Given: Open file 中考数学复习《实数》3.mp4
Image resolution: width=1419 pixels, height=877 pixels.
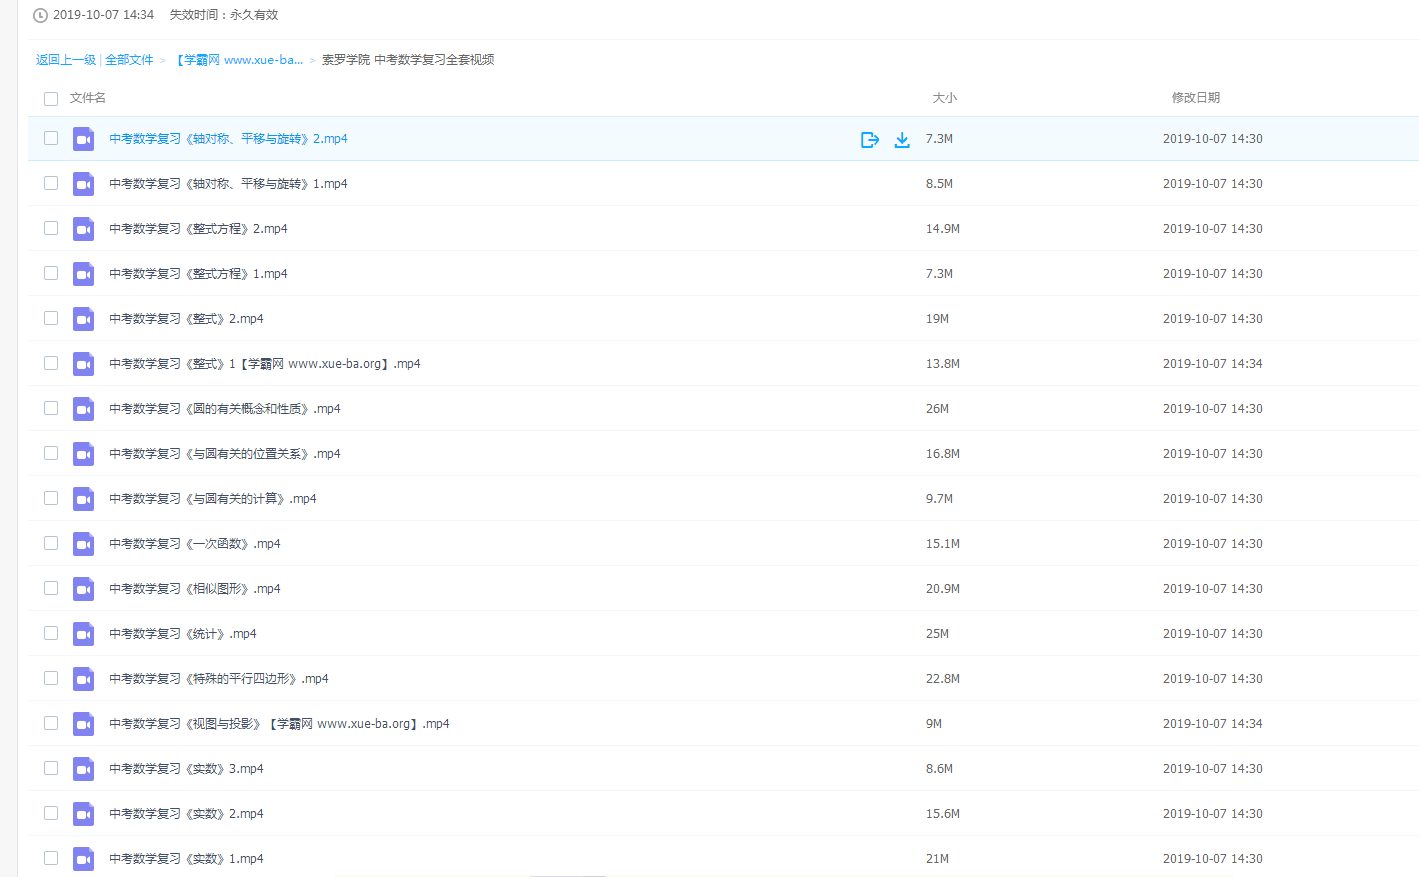Looking at the screenshot, I should click(186, 769).
